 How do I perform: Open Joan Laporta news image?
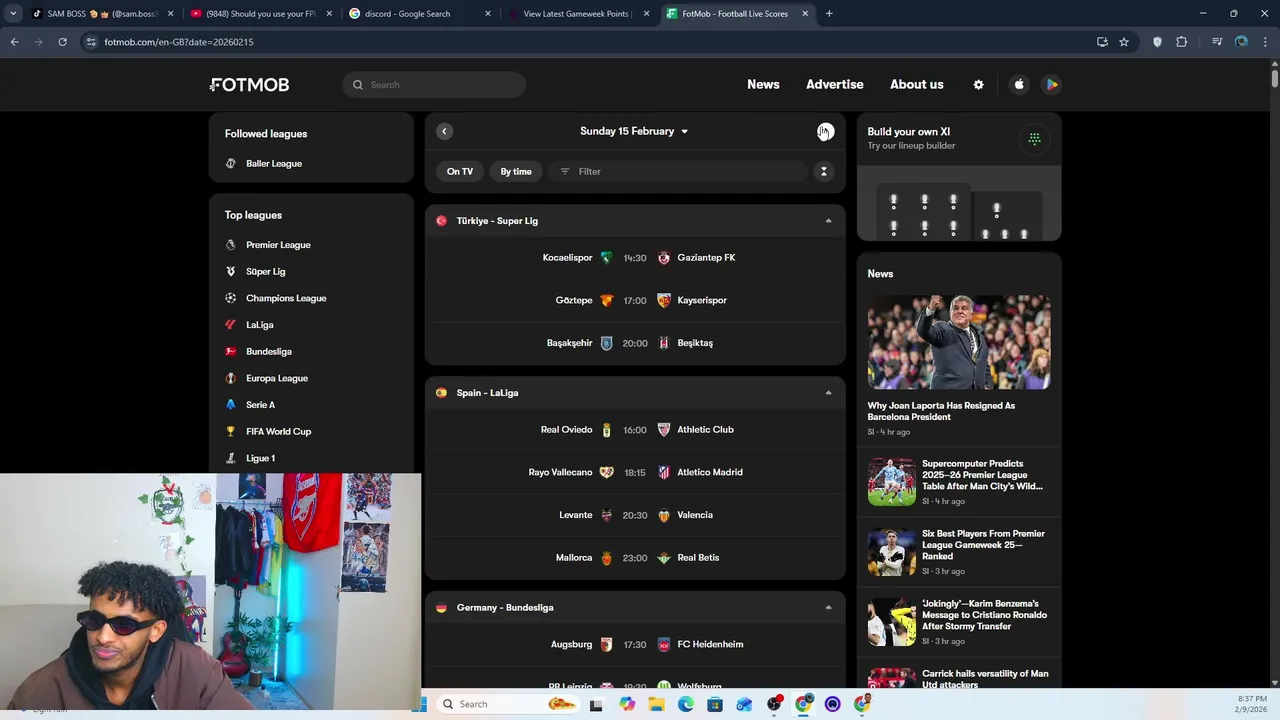[959, 342]
